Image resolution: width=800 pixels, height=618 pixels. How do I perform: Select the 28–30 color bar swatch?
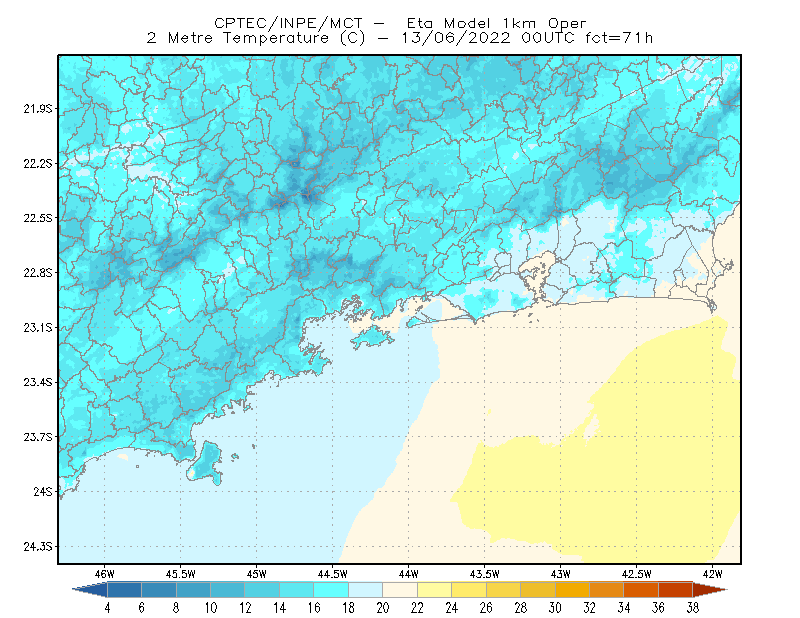pyautogui.click(x=538, y=590)
